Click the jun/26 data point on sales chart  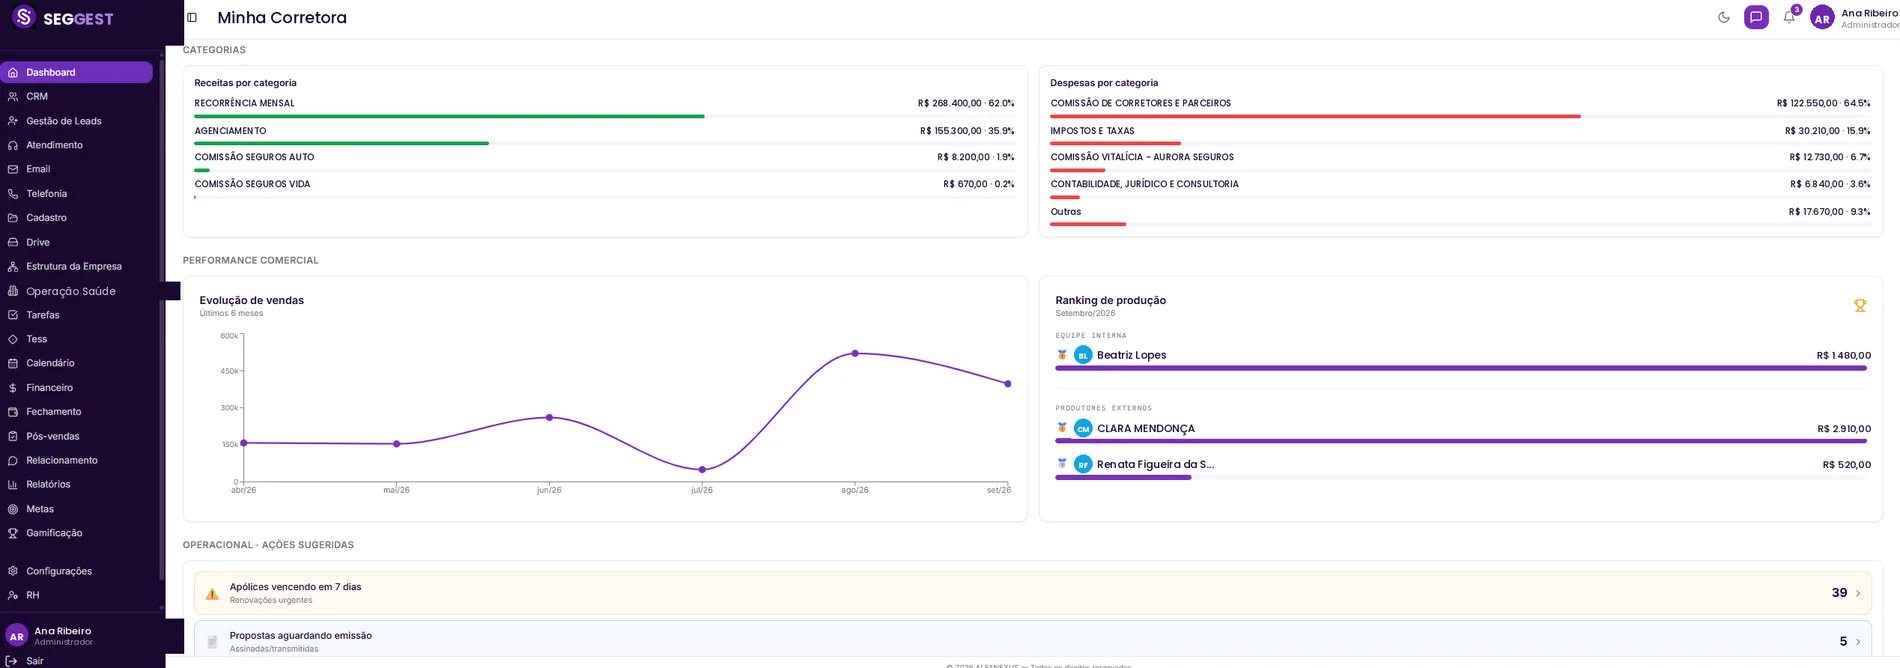click(x=549, y=417)
